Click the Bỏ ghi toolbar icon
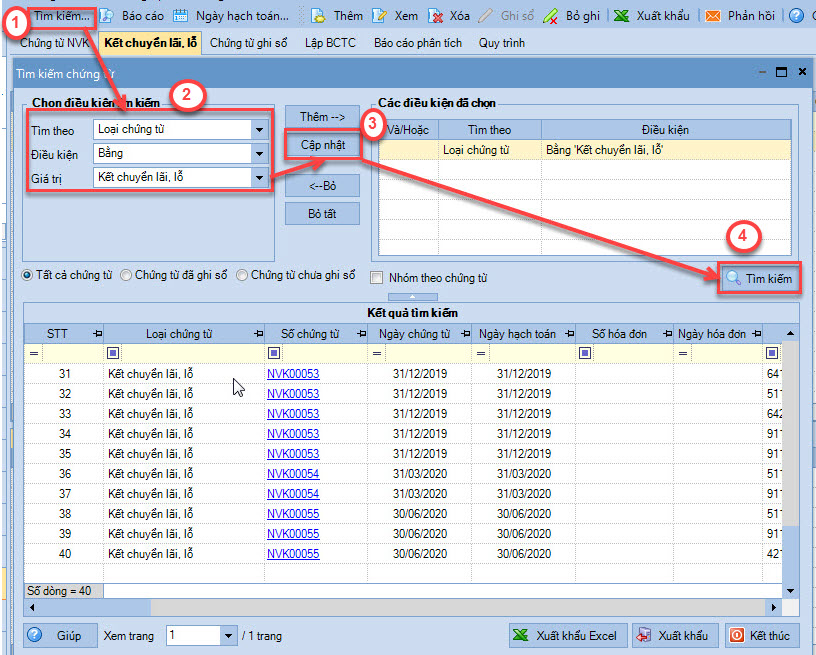816x655 pixels. tap(551, 16)
